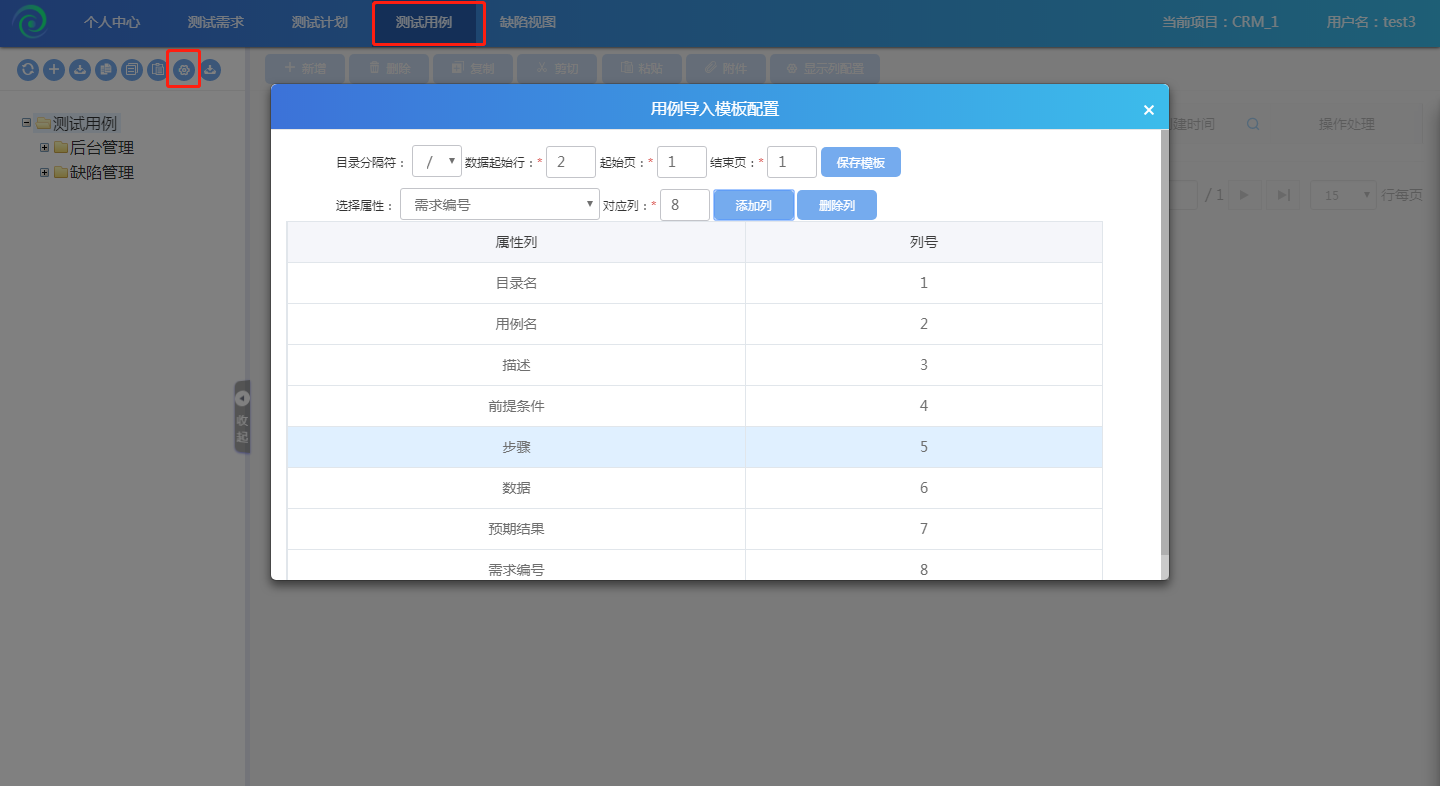
Task: Close the 用例导入模板配置 dialog with the X
Action: coord(1148,110)
